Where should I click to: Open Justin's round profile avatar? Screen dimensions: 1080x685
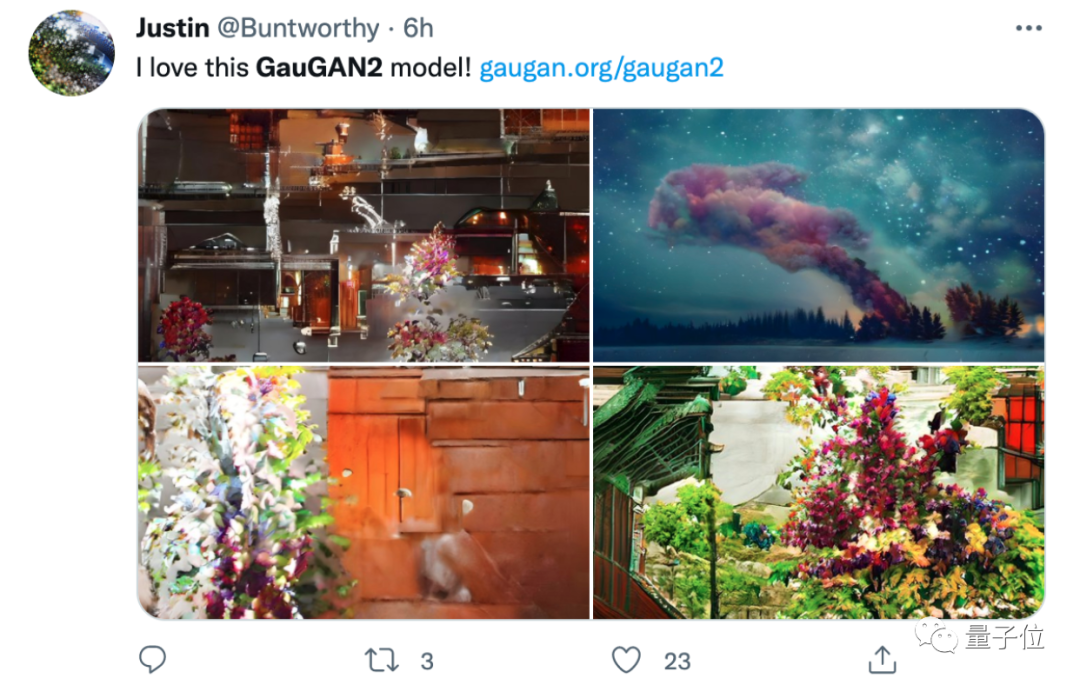coord(72,52)
